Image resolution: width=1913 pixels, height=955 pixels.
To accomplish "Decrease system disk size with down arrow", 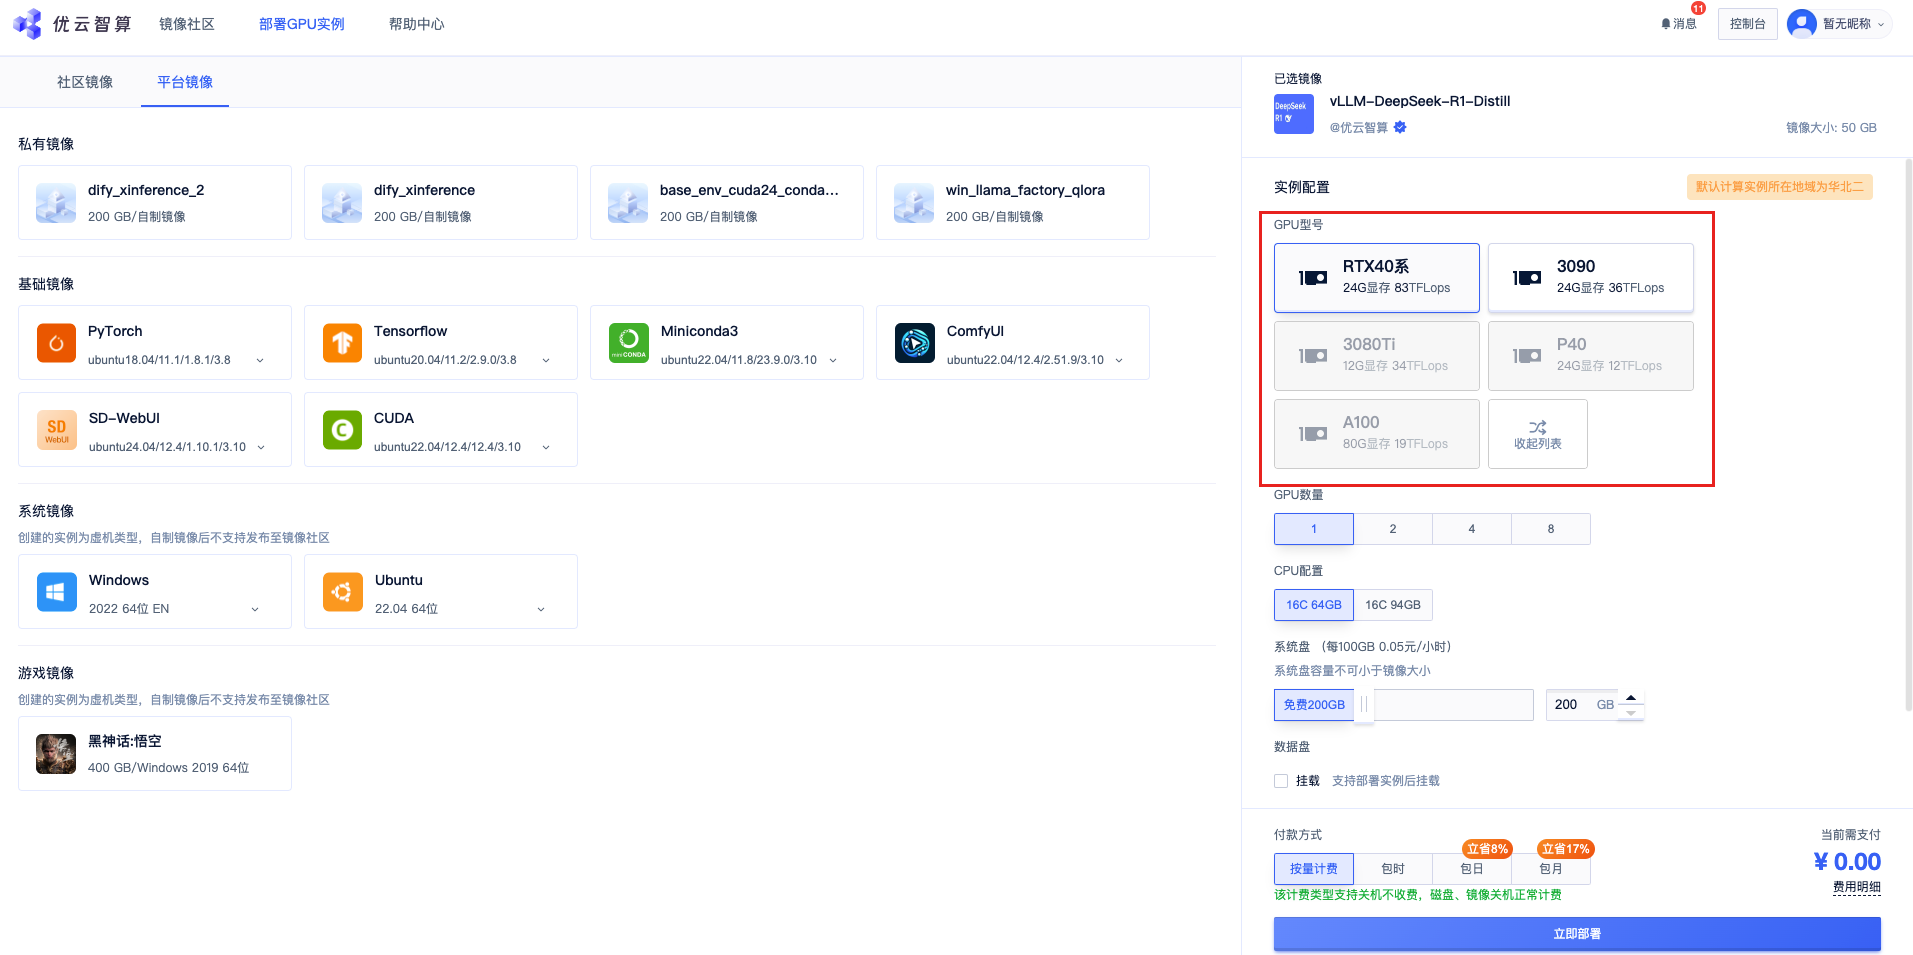I will point(1631,713).
